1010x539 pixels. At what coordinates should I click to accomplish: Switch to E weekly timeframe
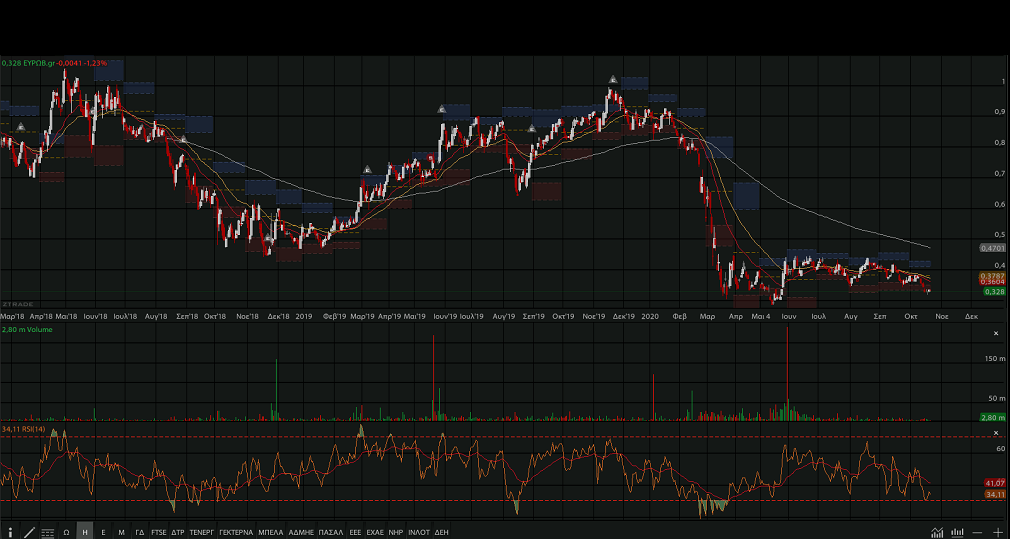103,532
